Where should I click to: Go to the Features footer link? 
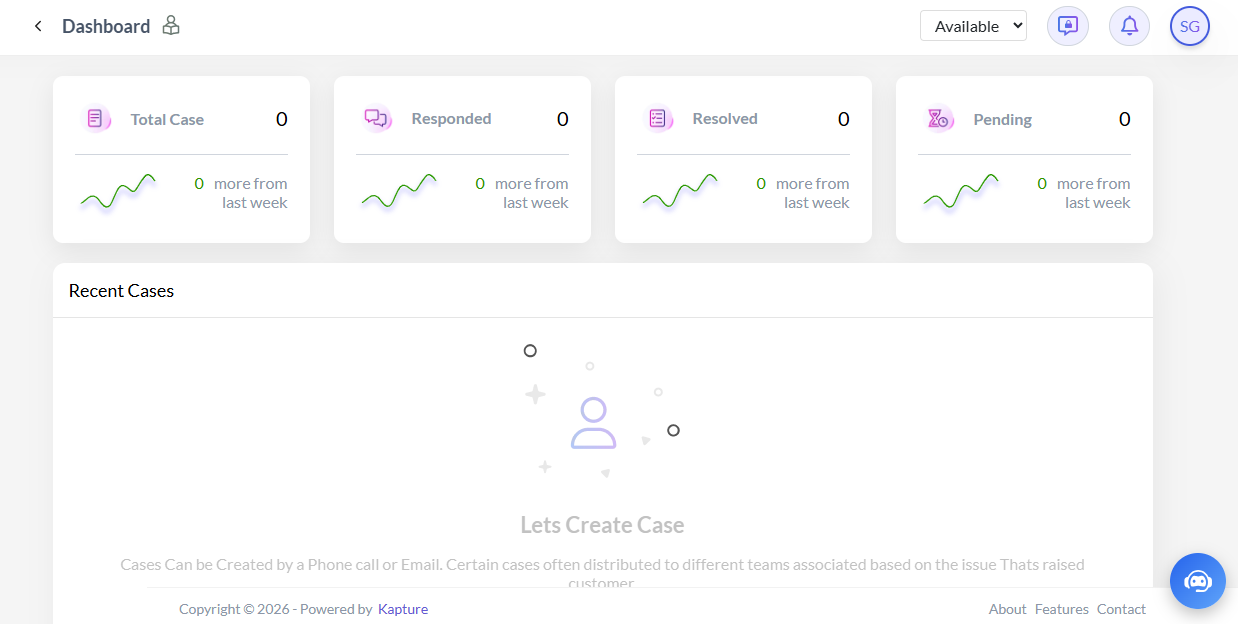pos(1061,609)
